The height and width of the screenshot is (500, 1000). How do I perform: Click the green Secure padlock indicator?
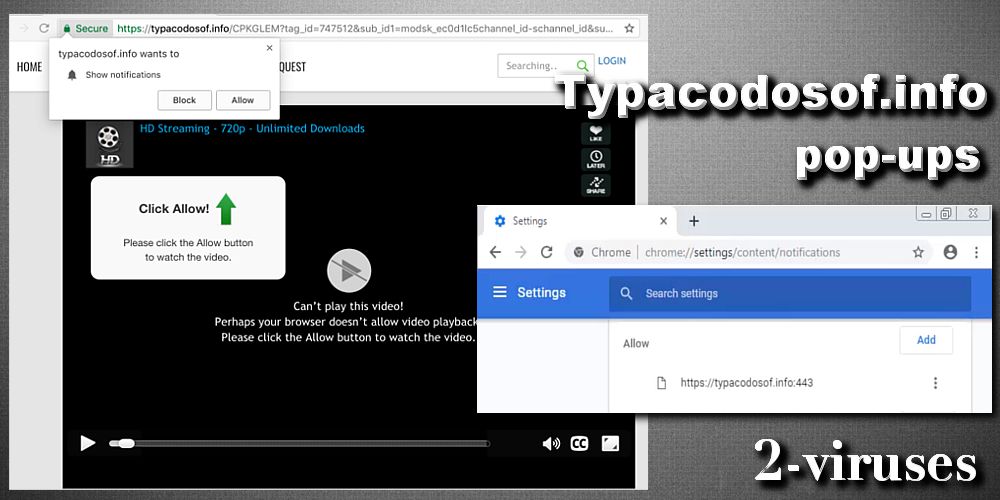85,28
